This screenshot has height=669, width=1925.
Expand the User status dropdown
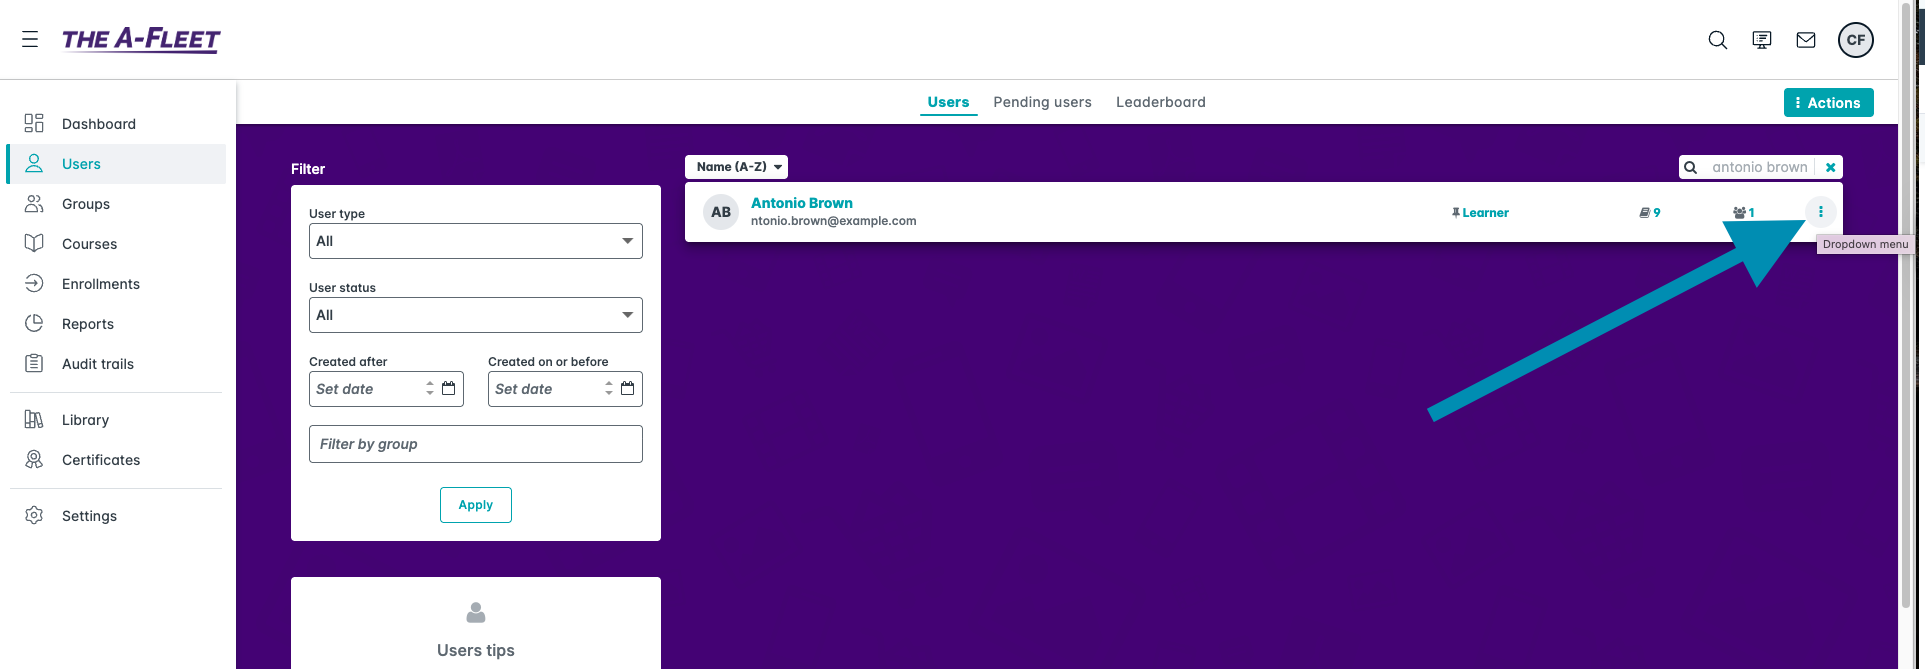(x=475, y=315)
